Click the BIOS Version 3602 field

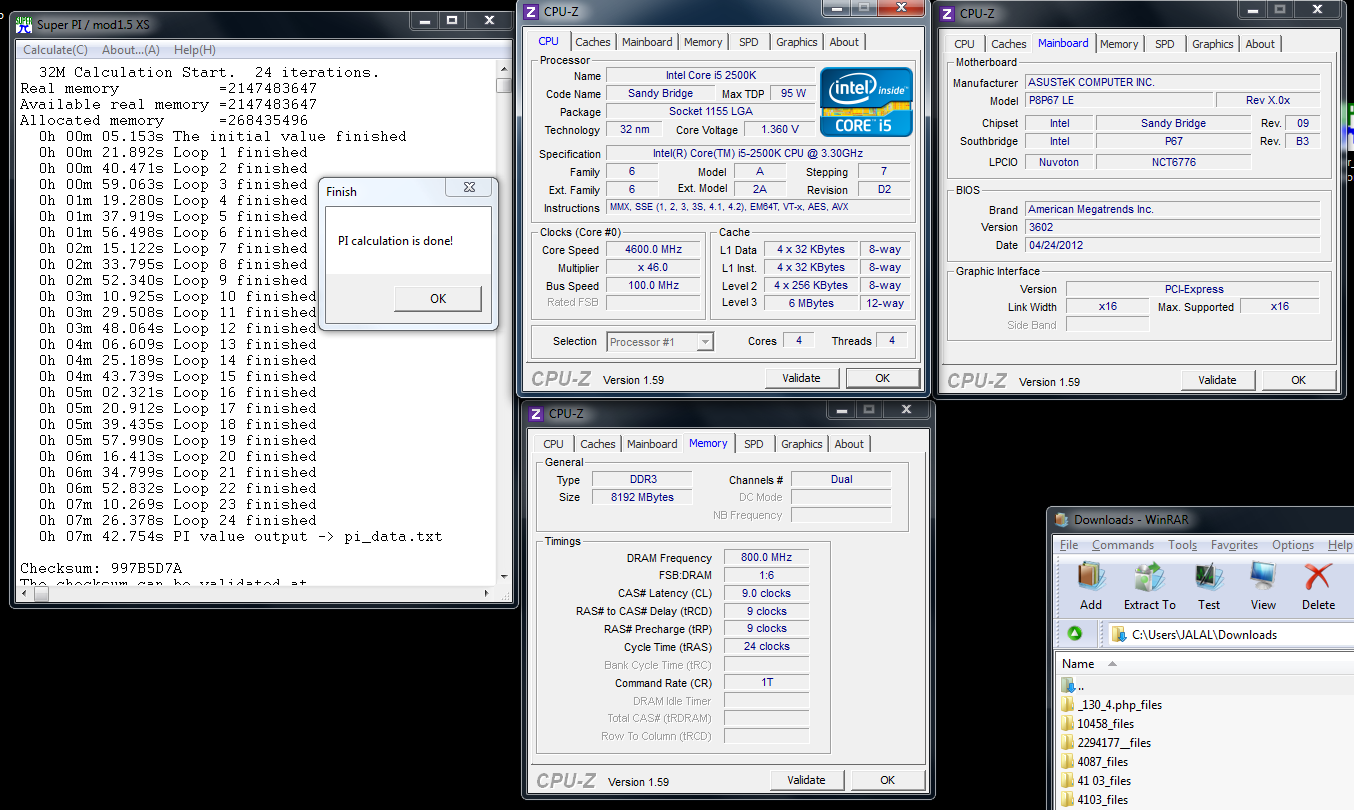pyautogui.click(x=1172, y=227)
